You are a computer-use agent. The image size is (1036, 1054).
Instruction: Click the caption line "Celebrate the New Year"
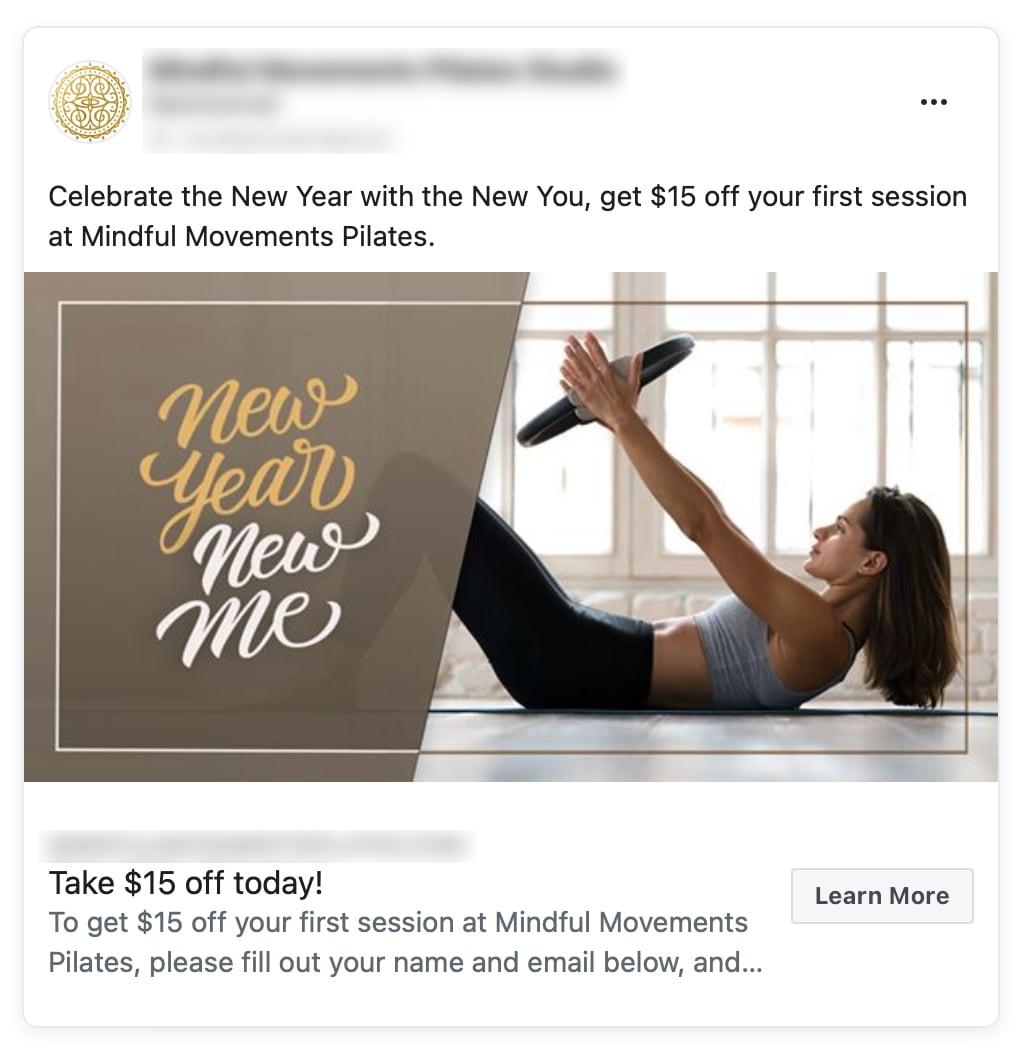tap(508, 197)
